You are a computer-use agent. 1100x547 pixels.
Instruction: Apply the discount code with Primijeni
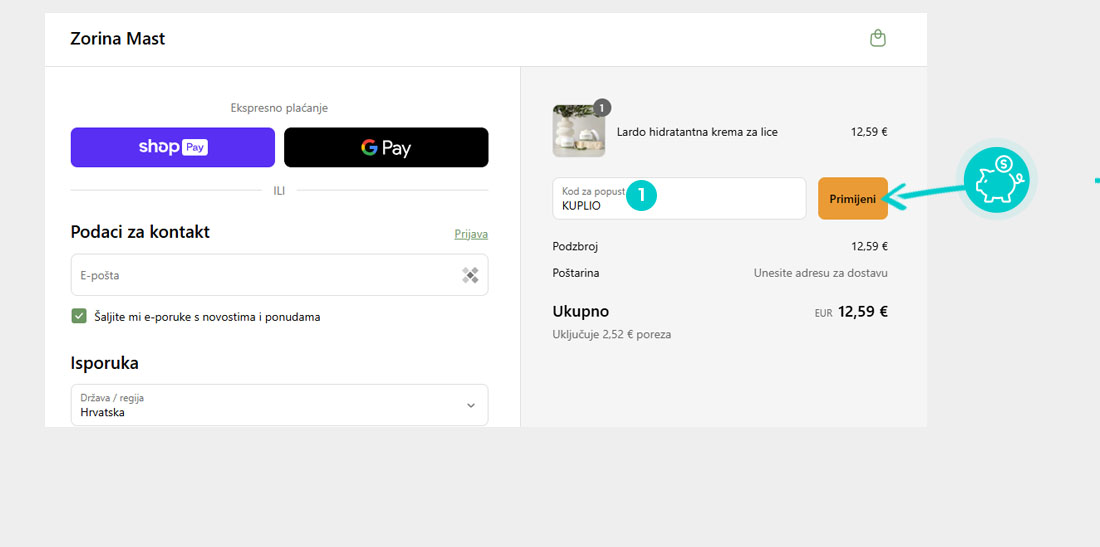[x=852, y=199]
